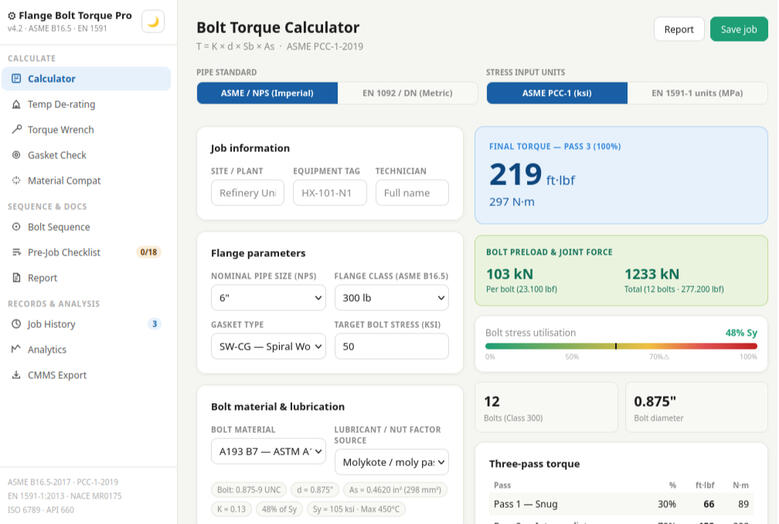
Task: Click the Technician Full name field
Action: coord(412,193)
